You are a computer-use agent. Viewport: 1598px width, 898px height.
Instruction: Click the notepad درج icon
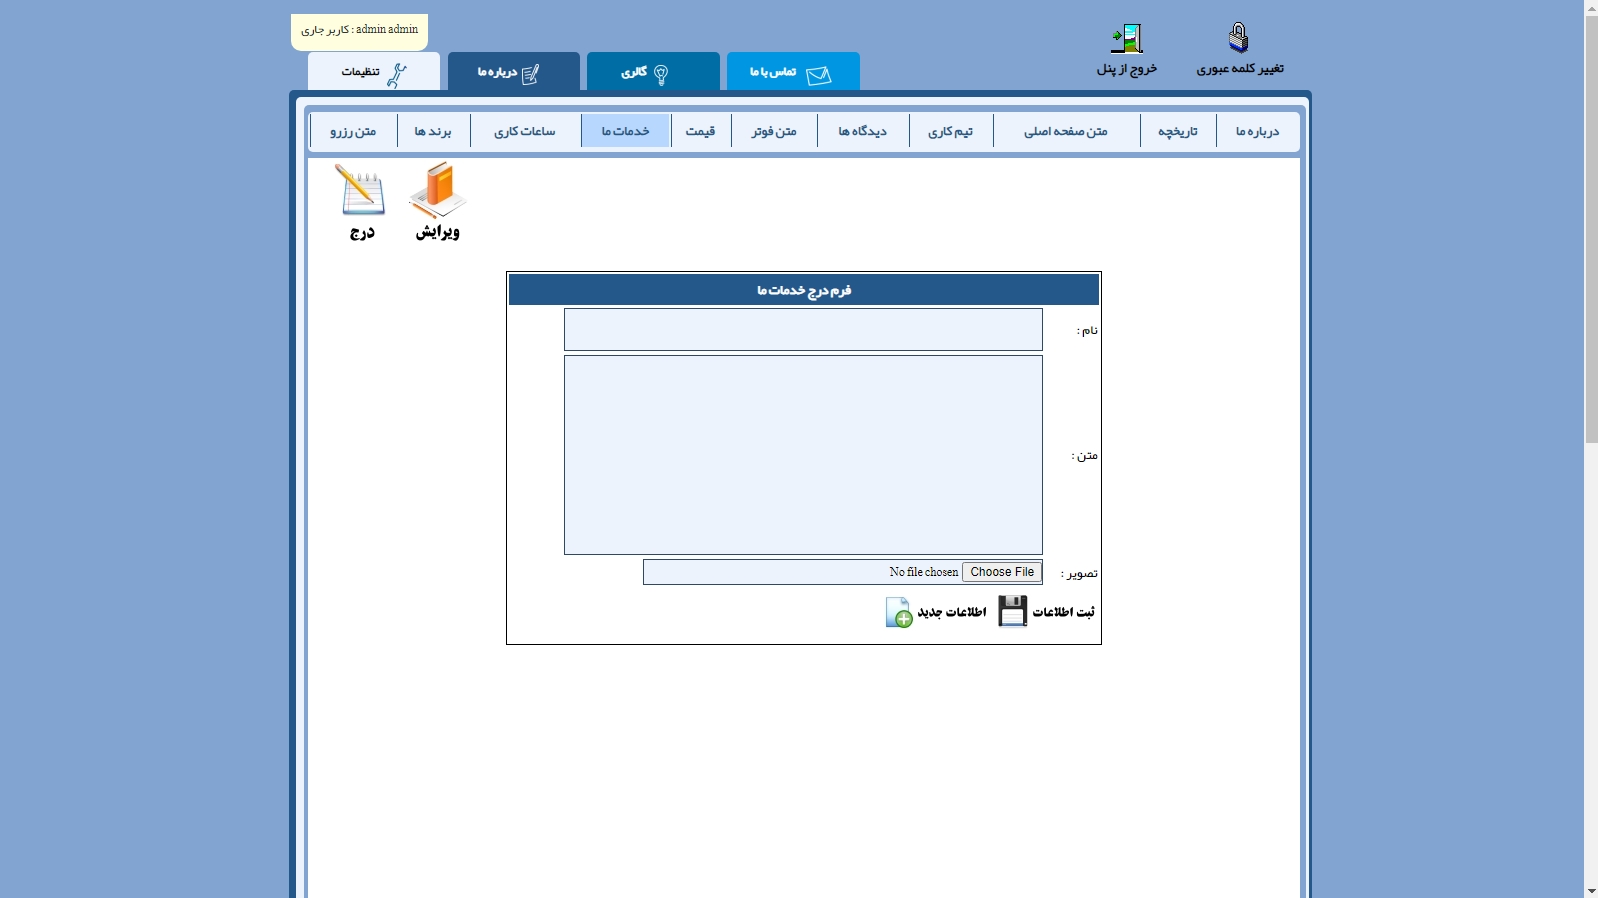pos(360,190)
